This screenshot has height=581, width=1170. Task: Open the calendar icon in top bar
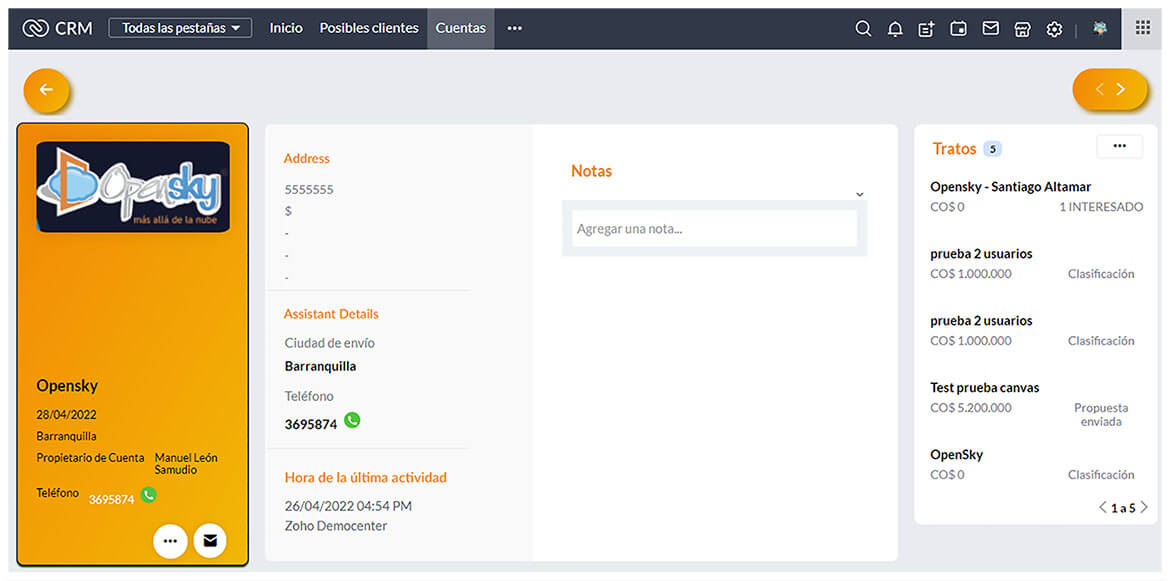958,28
